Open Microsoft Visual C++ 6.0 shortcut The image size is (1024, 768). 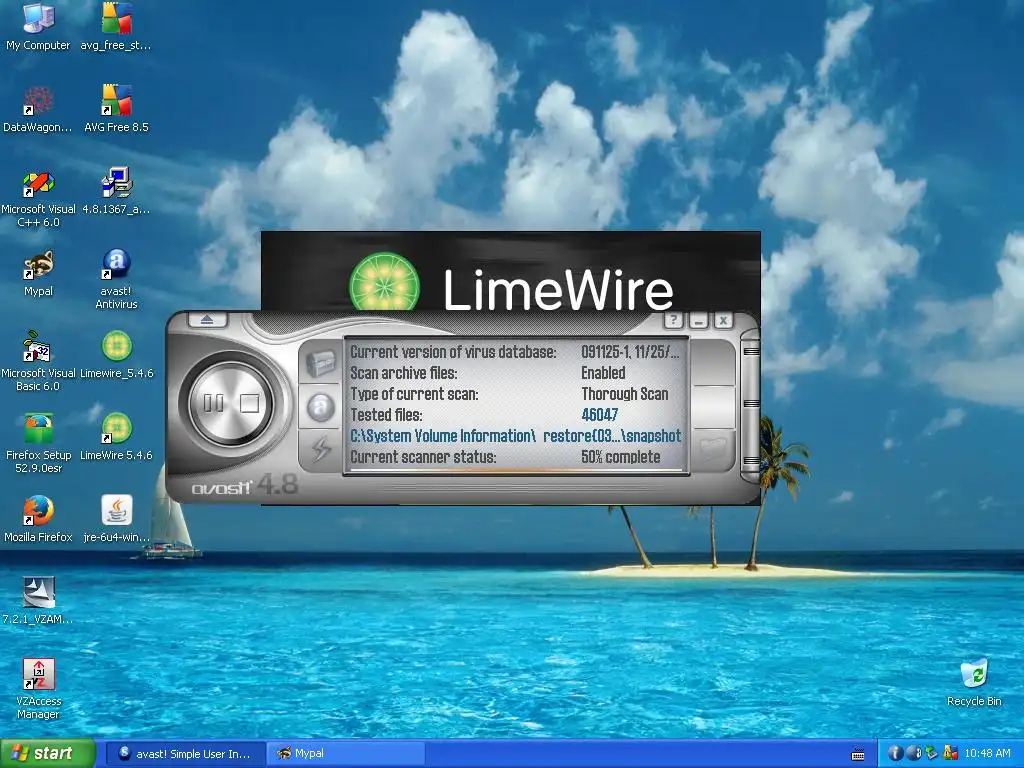pyautogui.click(x=38, y=198)
